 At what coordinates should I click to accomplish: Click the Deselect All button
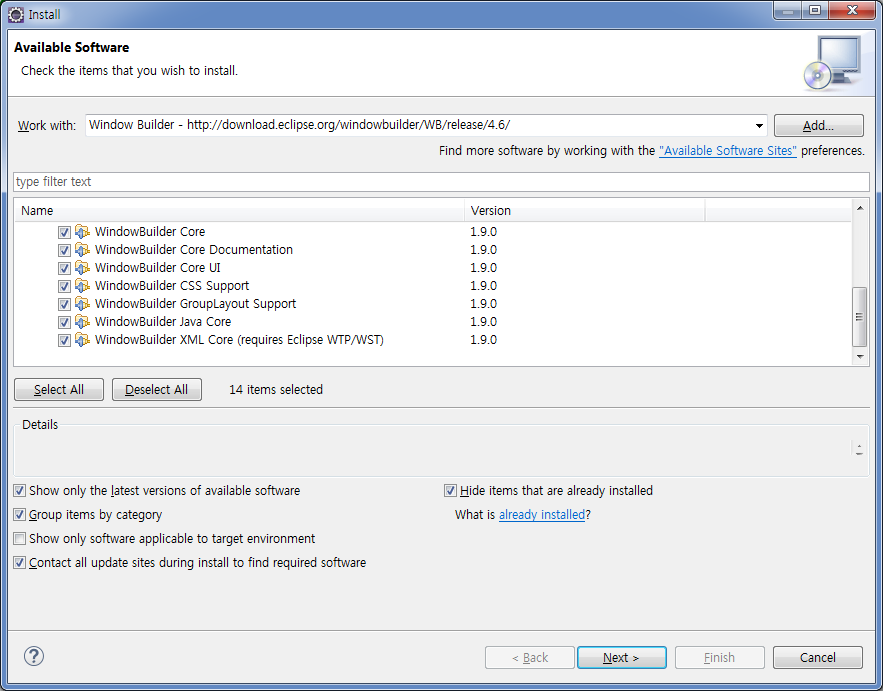coord(157,390)
